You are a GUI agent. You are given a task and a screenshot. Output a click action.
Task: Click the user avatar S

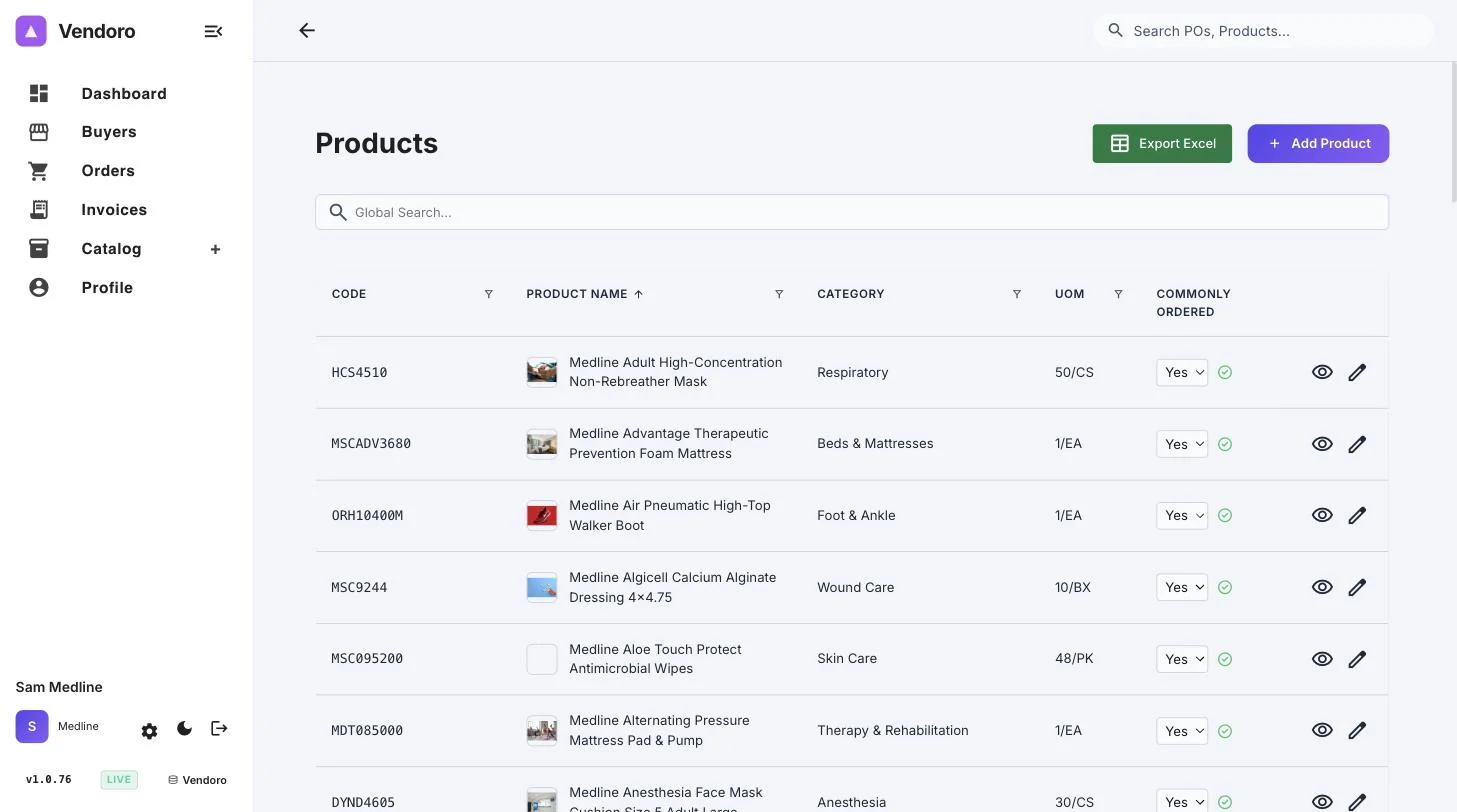[32, 727]
